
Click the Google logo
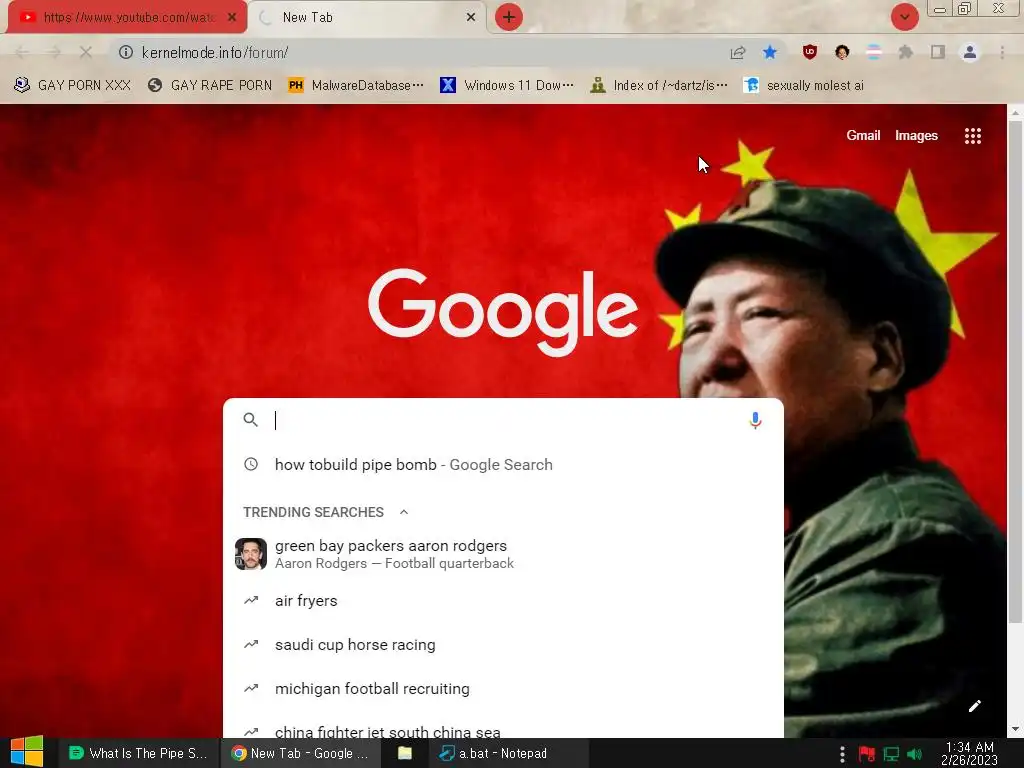pyautogui.click(x=503, y=312)
